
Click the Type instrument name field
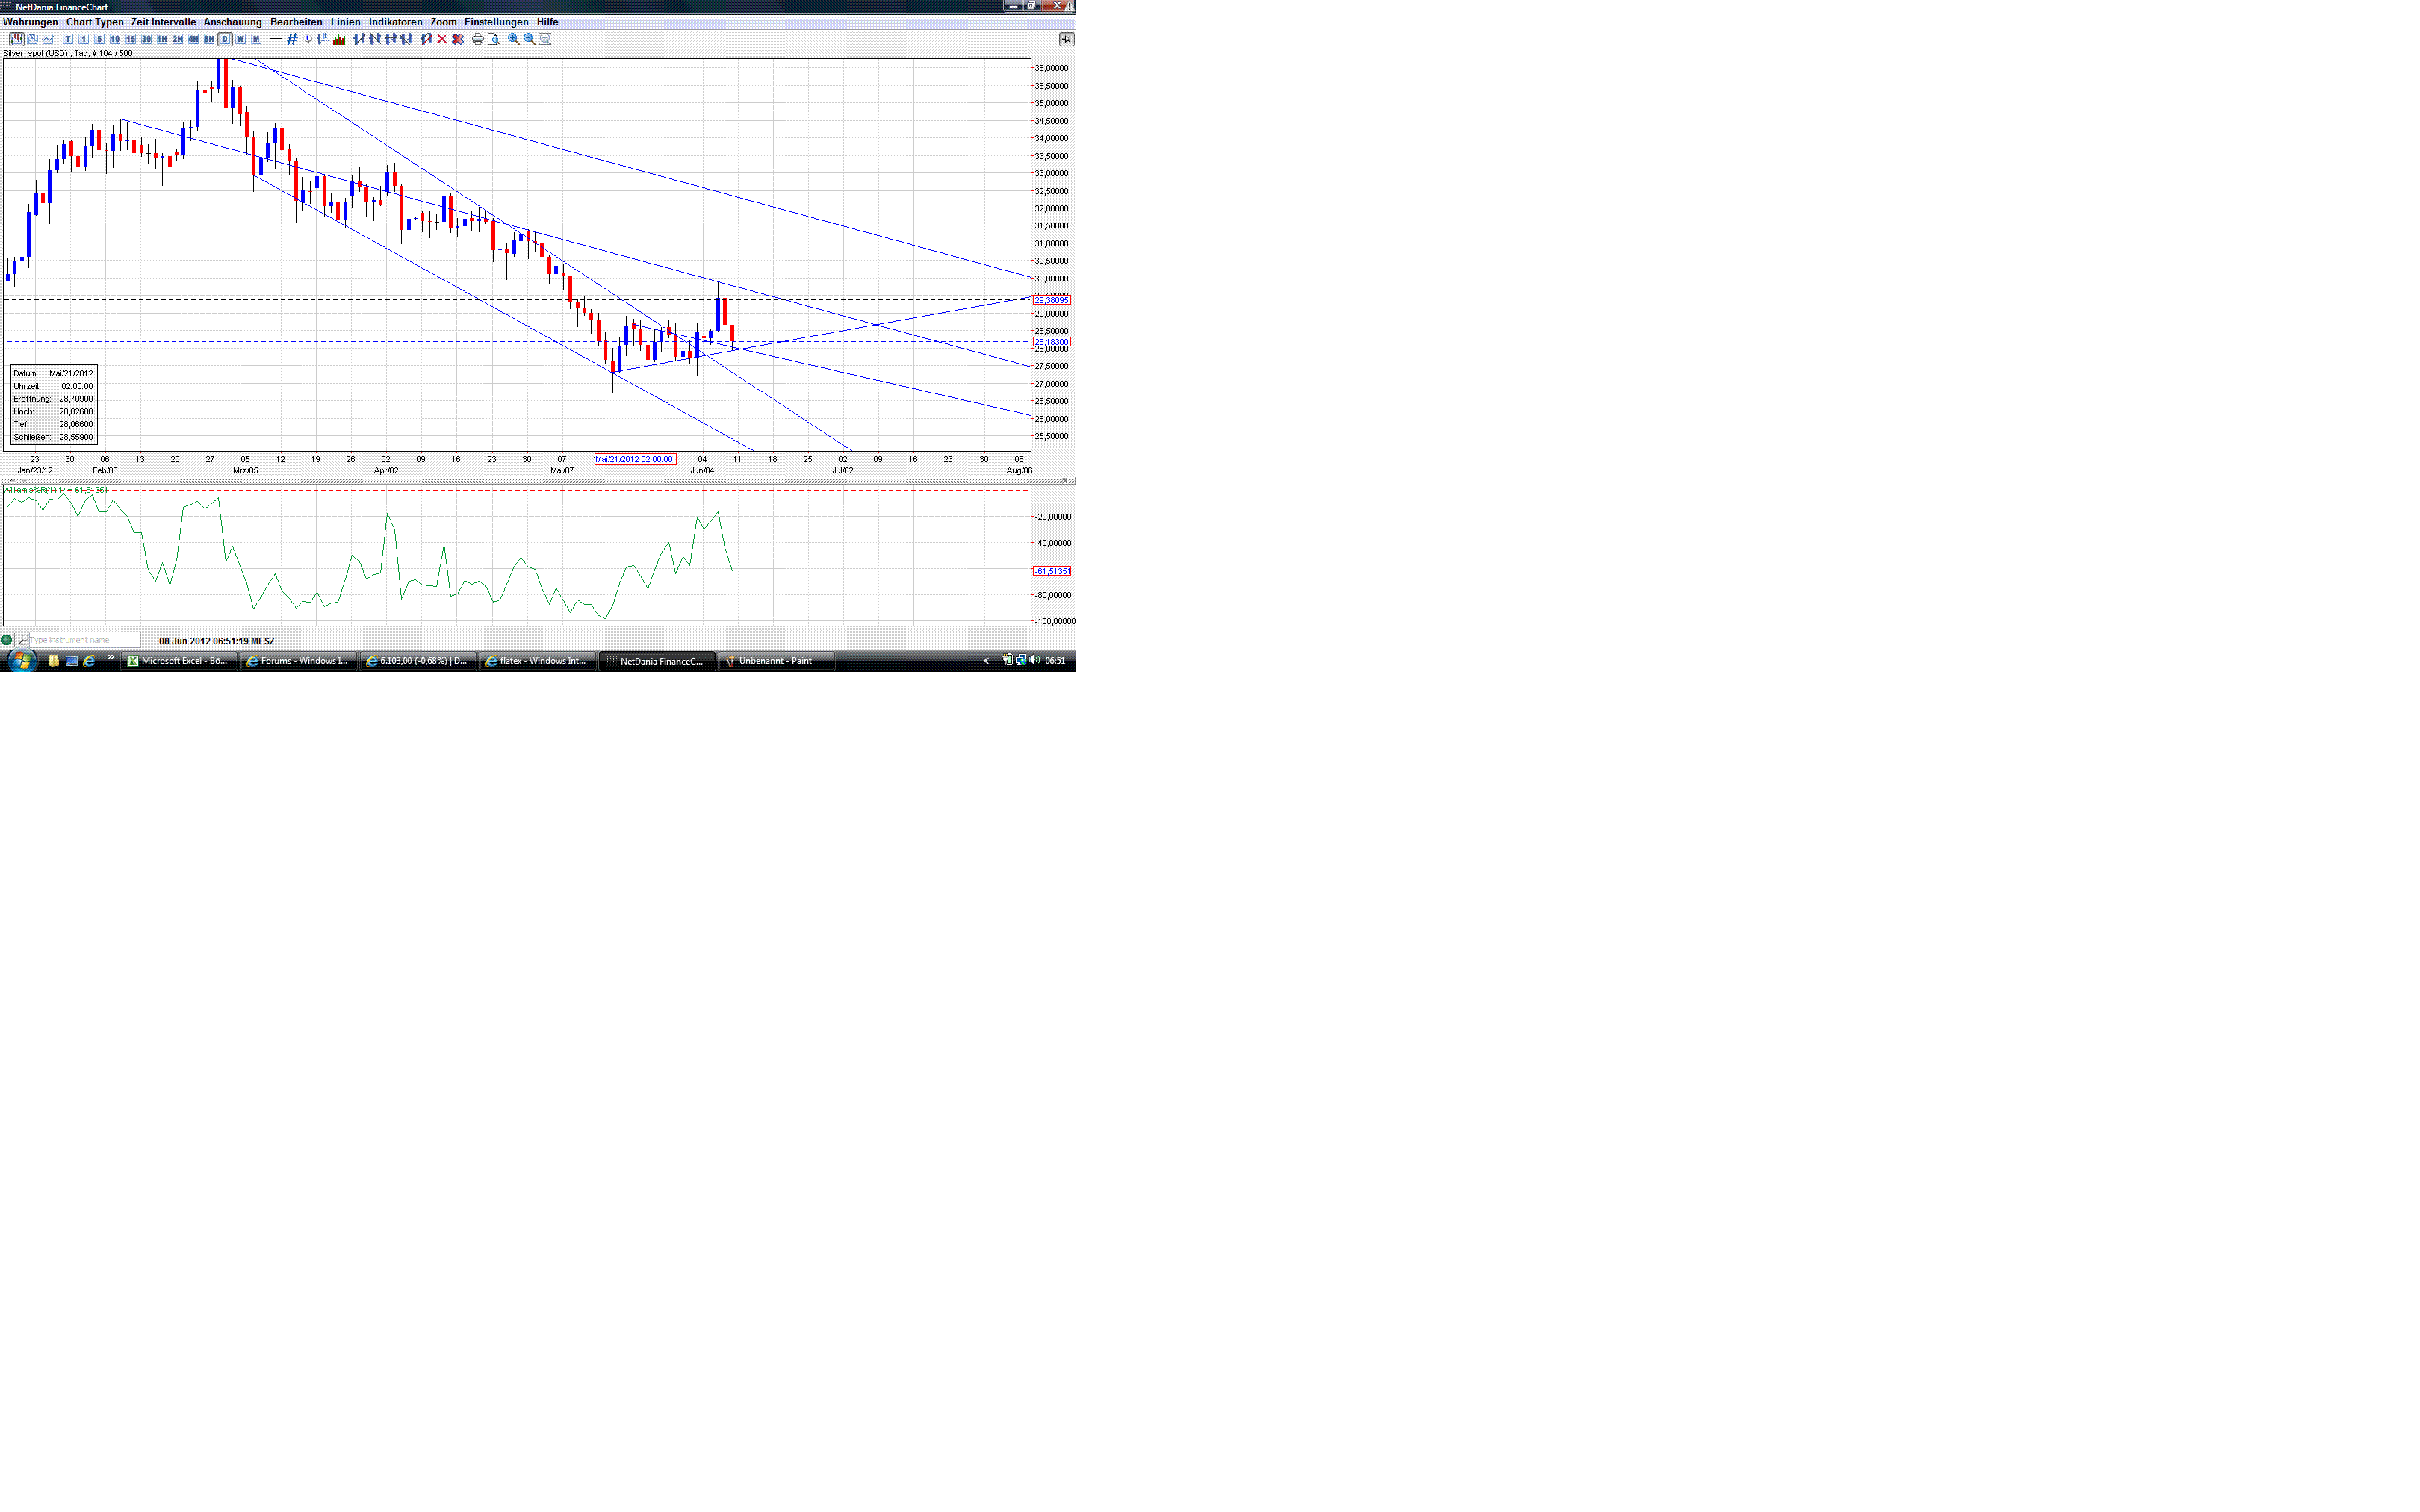pyautogui.click(x=84, y=640)
